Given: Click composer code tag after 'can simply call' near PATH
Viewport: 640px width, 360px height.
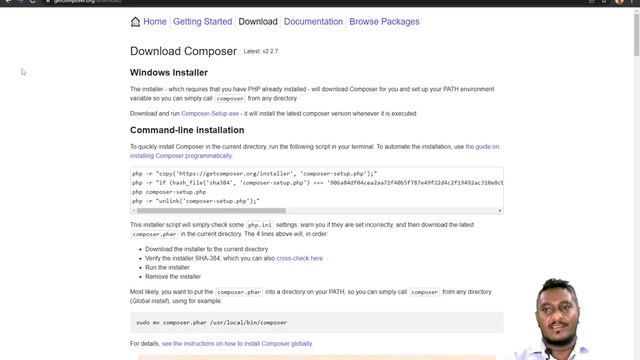Looking at the screenshot, I should pyautogui.click(x=424, y=292).
